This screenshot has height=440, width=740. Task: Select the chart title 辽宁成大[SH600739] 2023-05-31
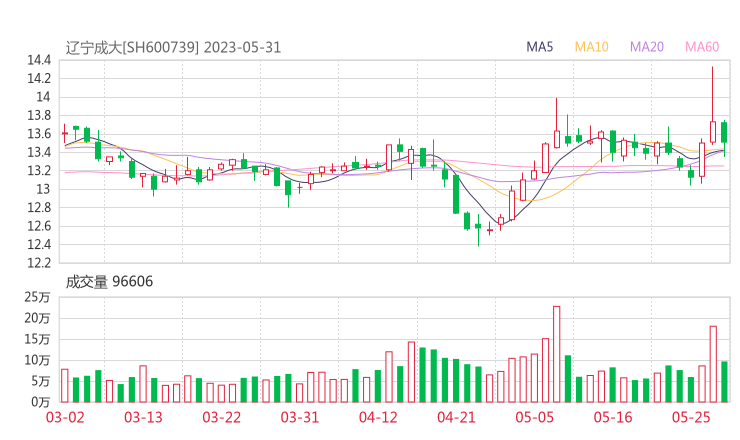[173, 47]
